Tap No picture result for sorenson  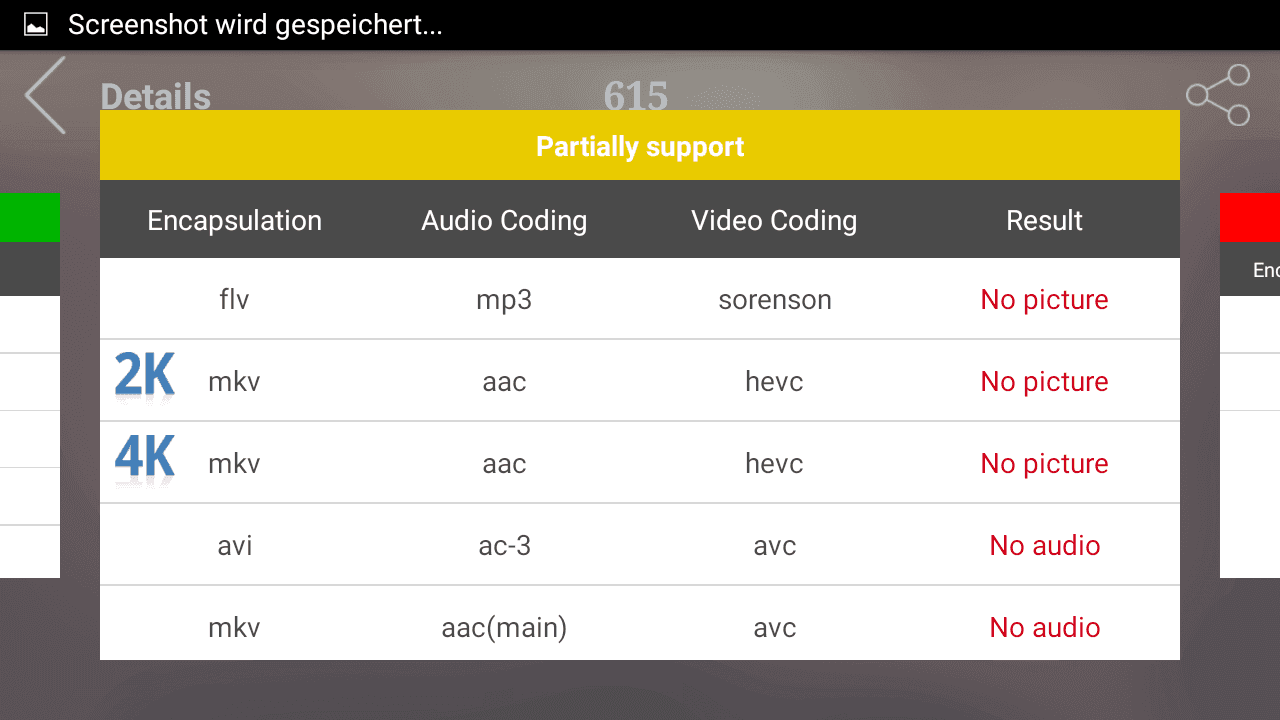[x=1045, y=299]
